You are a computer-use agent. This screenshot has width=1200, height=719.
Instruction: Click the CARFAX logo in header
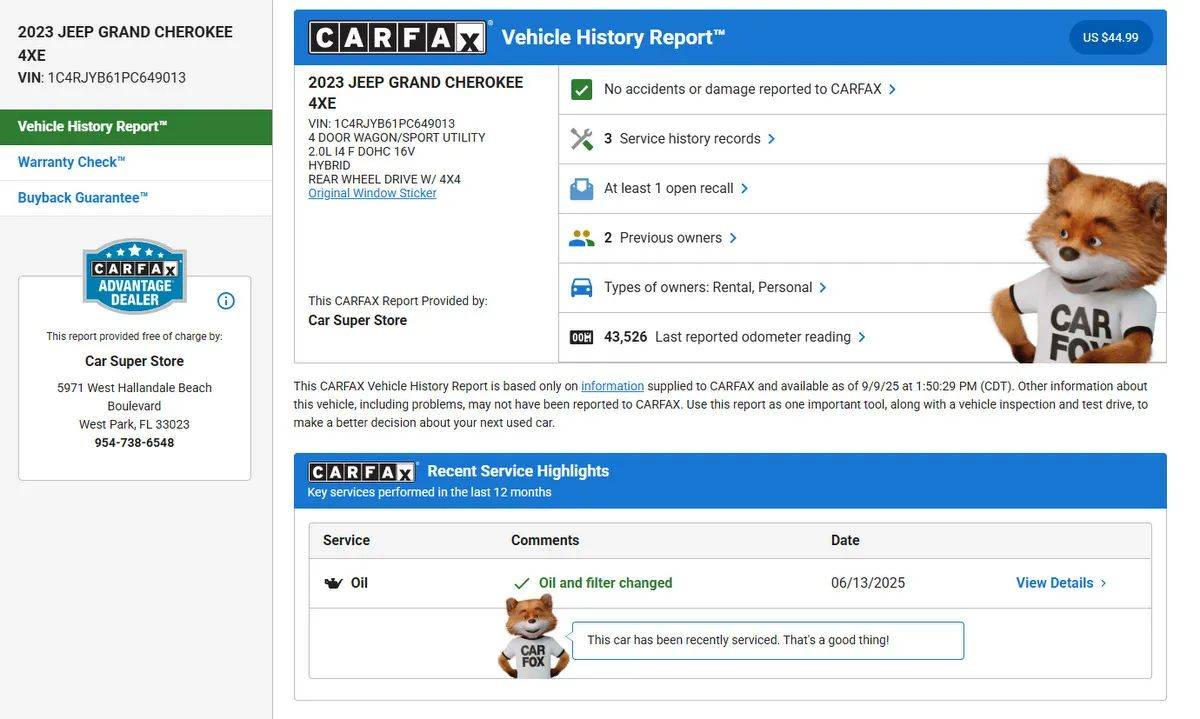[397, 37]
